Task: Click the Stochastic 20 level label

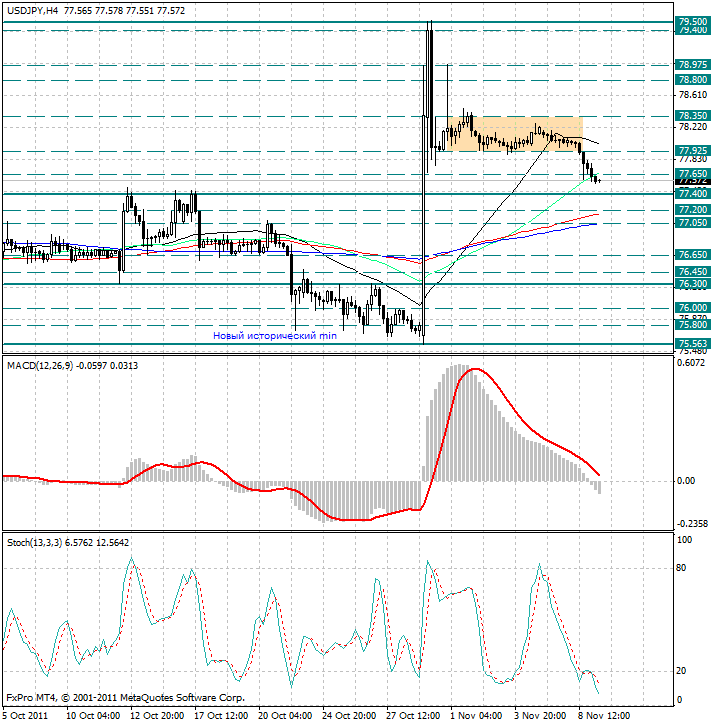Action: tap(681, 671)
